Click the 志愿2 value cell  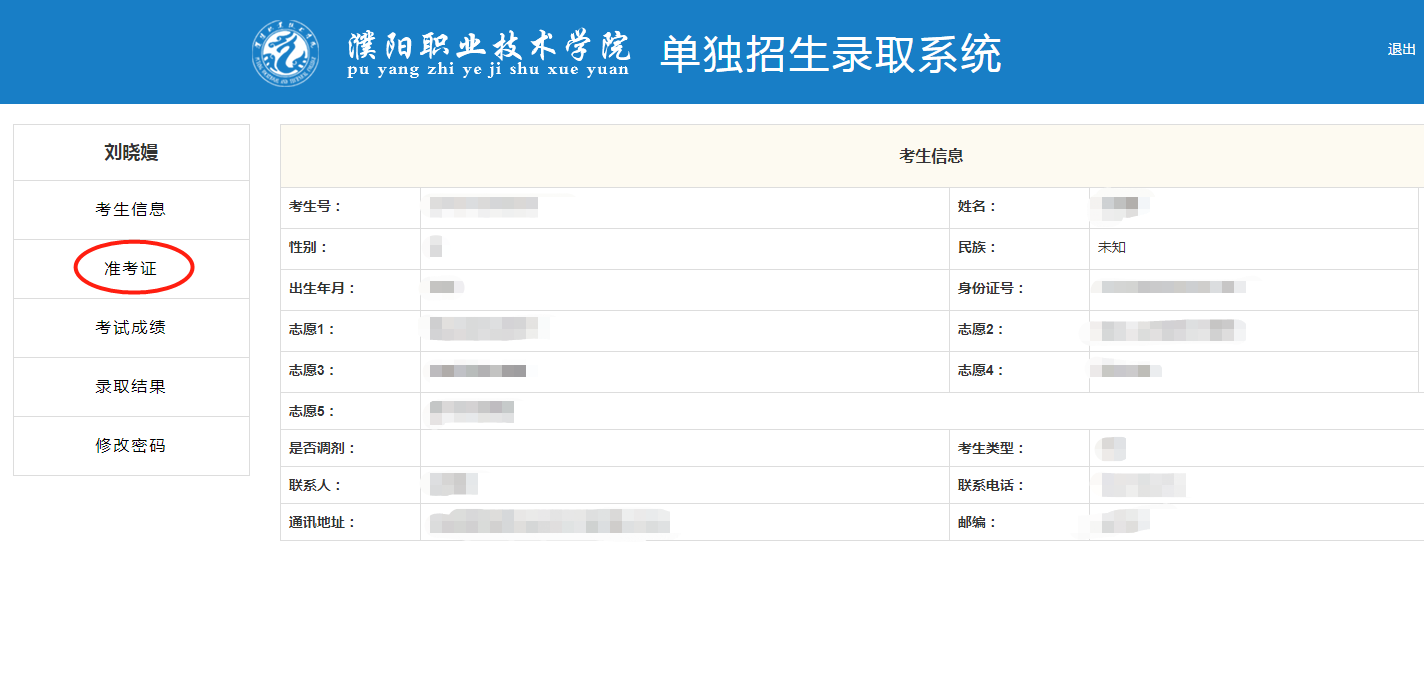pyautogui.click(x=1254, y=331)
